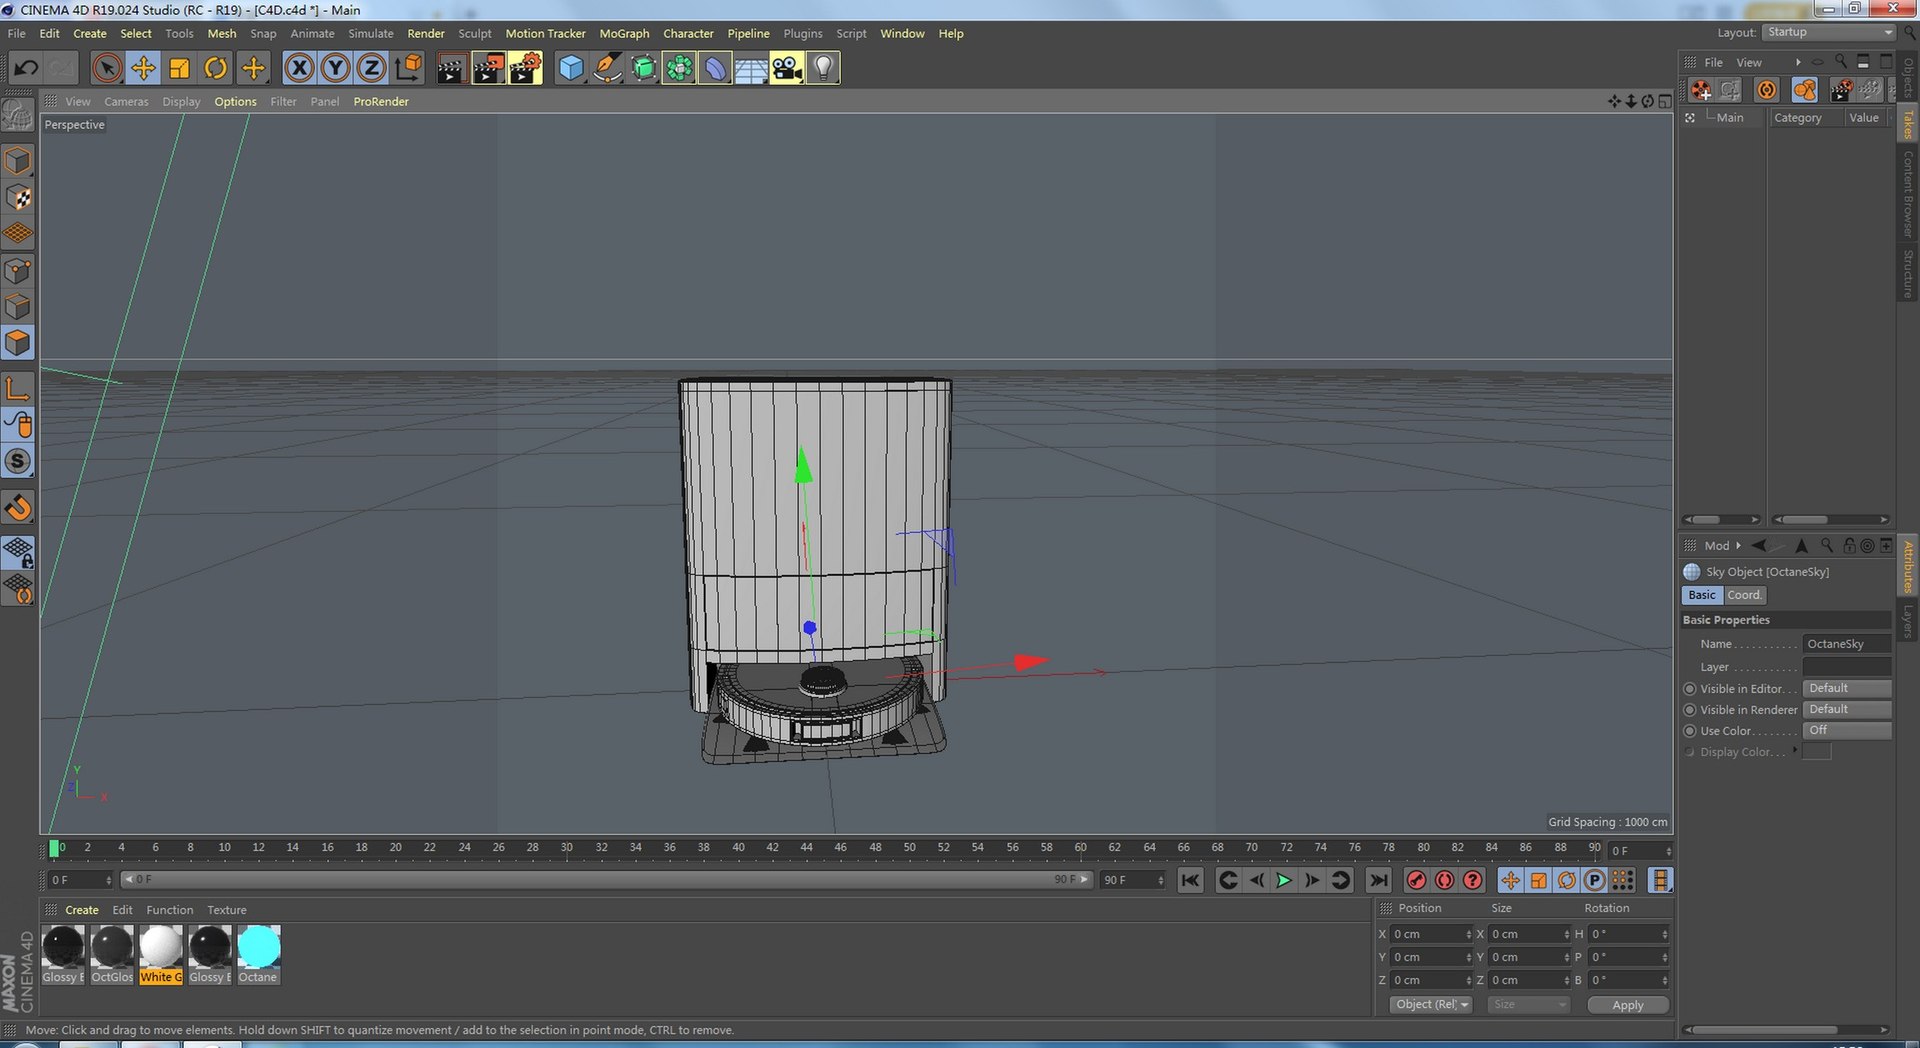Click the Display Color swatch

1816,752
